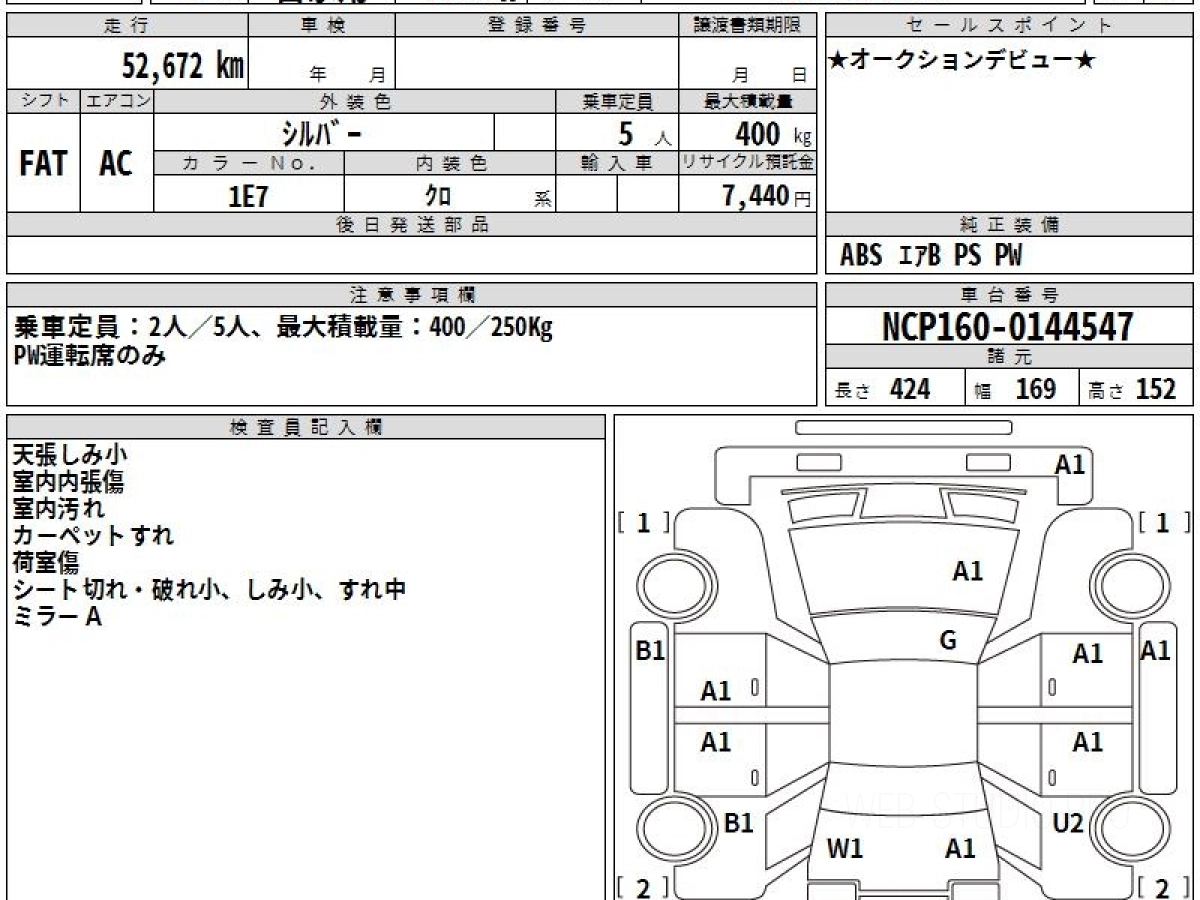Click the left-side [ 1 ] tire marker

(644, 522)
